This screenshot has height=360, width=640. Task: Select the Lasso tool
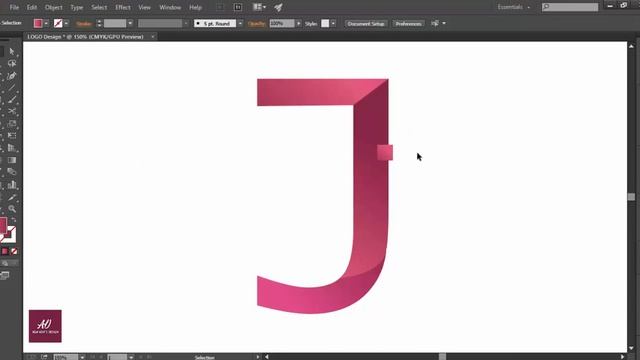click(12, 64)
